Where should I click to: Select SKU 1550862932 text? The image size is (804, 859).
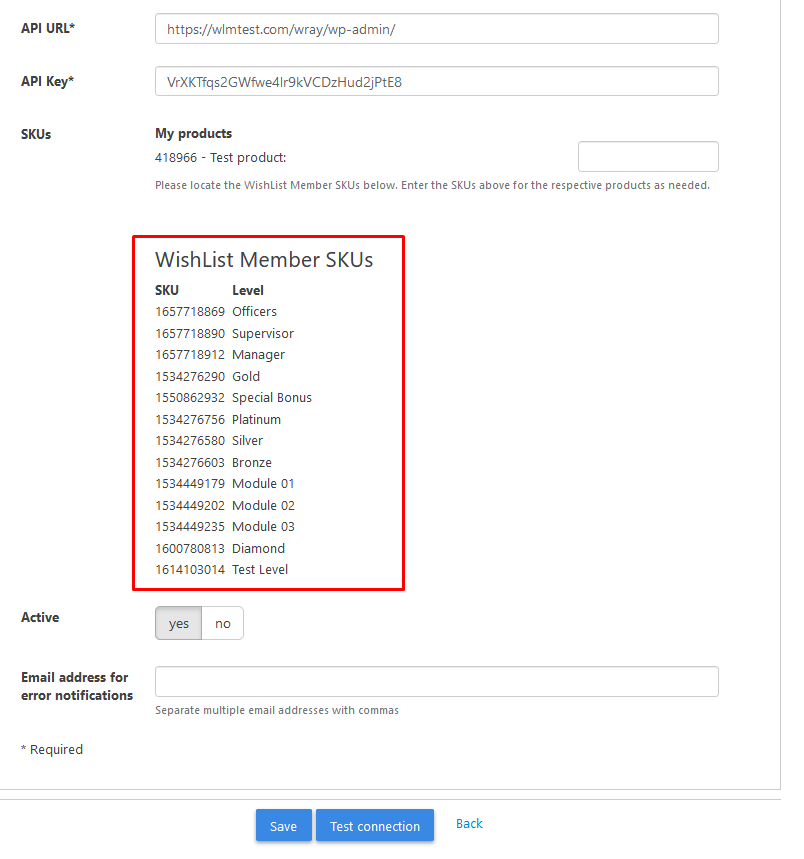click(x=190, y=398)
